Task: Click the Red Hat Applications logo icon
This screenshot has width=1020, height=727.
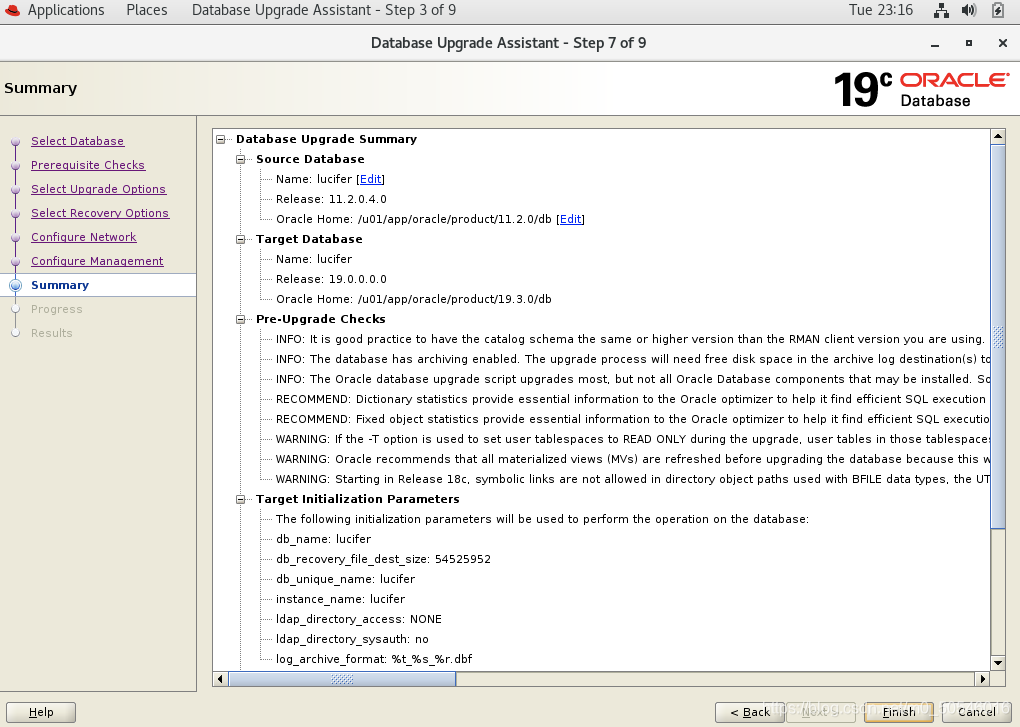Action: [x=12, y=10]
